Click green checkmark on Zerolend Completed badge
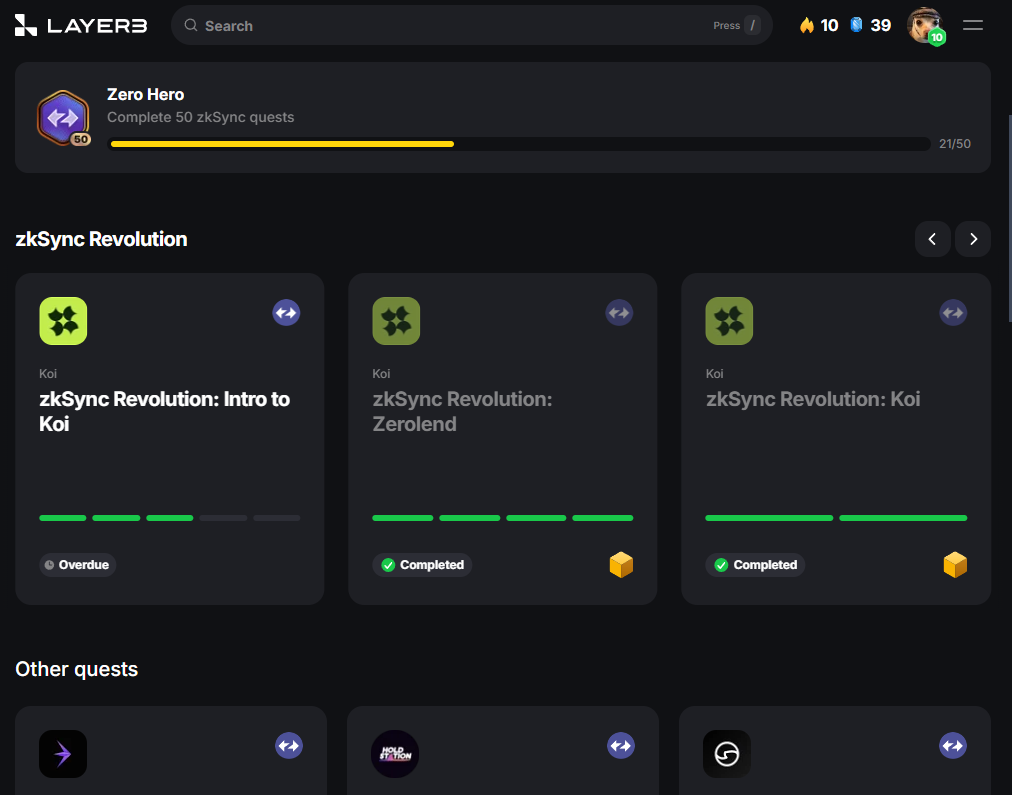Image resolution: width=1012 pixels, height=795 pixels. tap(388, 565)
